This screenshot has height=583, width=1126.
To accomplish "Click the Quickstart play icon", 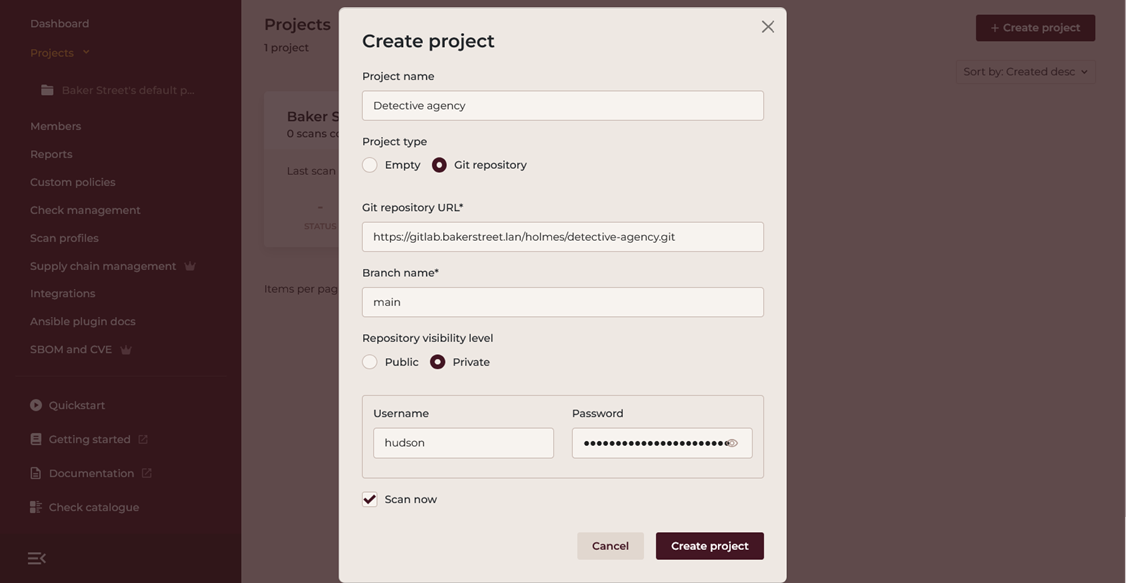I will pyautogui.click(x=36, y=405).
